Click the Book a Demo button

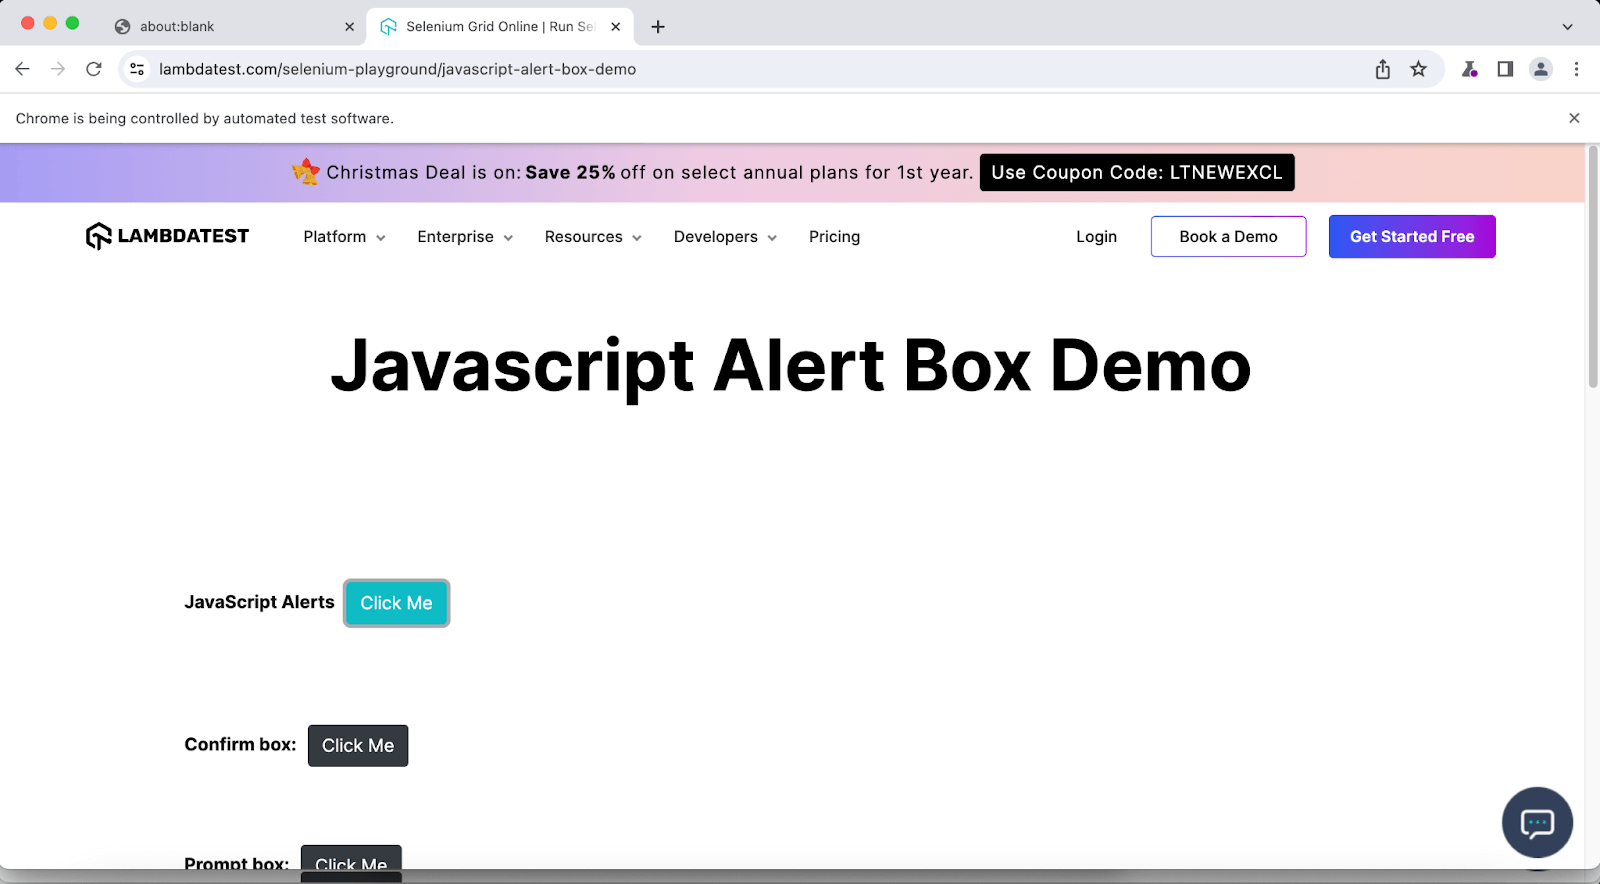(1228, 237)
